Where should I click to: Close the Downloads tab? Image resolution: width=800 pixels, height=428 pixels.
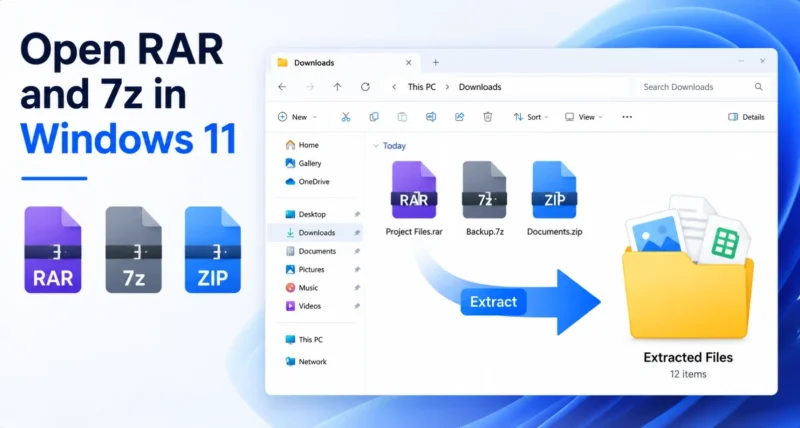(409, 63)
